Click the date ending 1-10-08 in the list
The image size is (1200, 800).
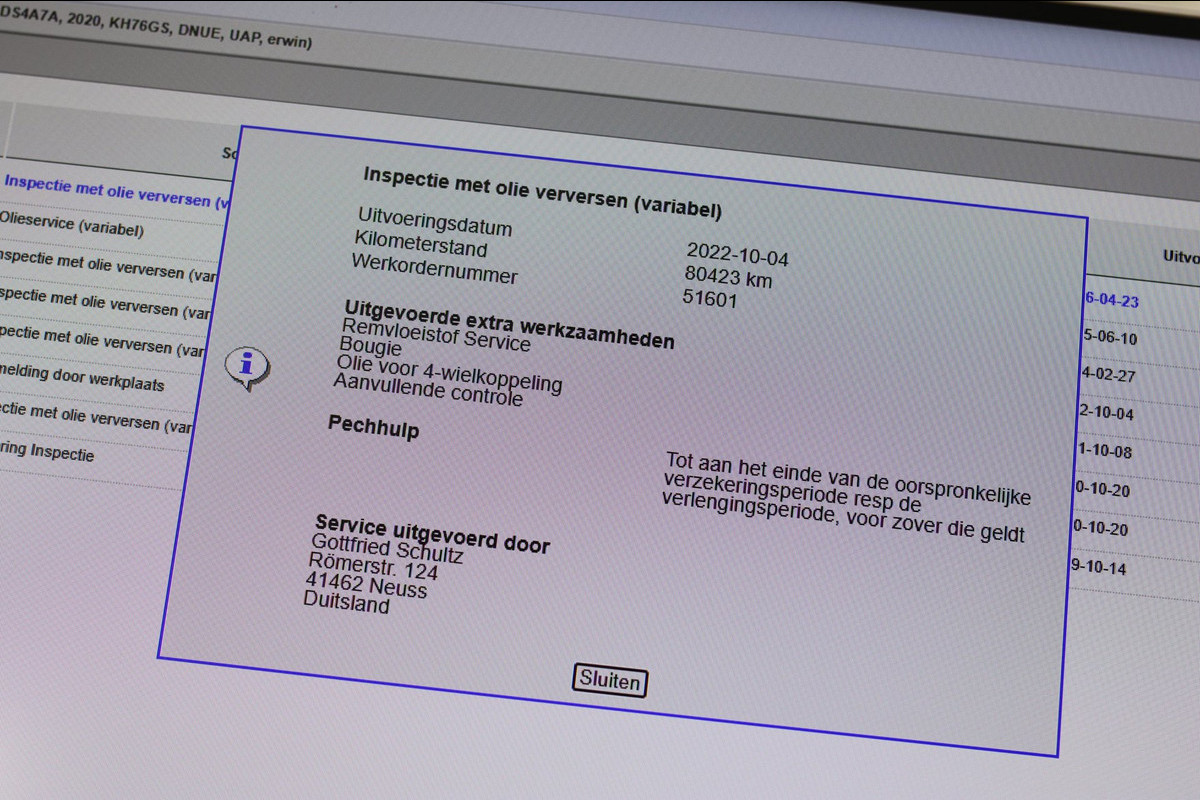[1104, 451]
